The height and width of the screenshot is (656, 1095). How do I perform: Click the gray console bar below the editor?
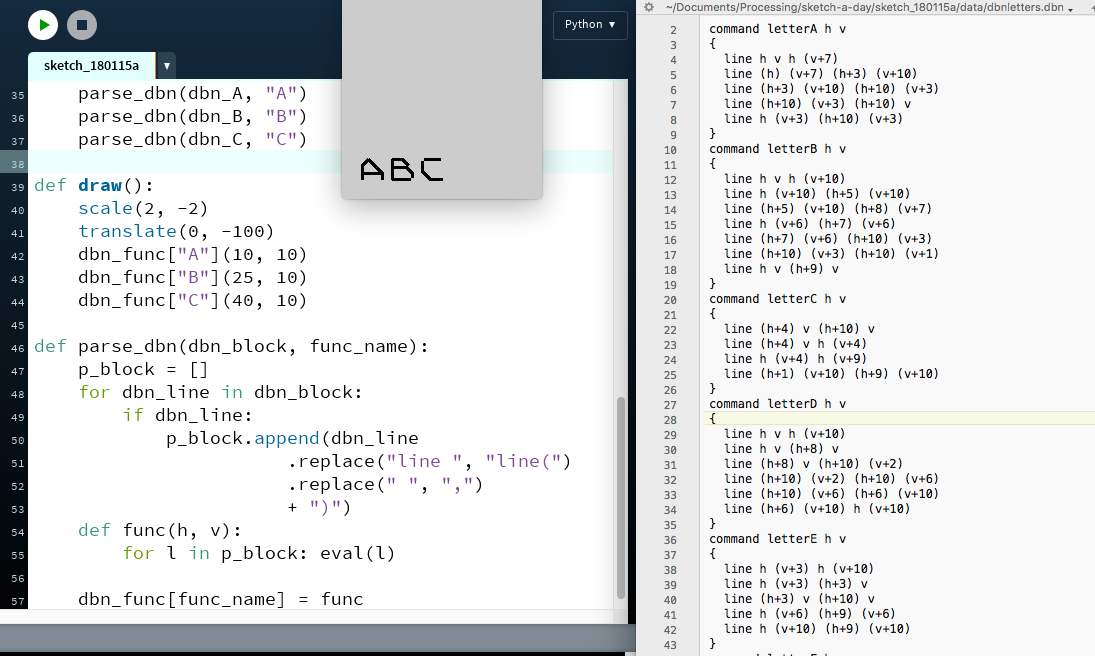[316, 638]
